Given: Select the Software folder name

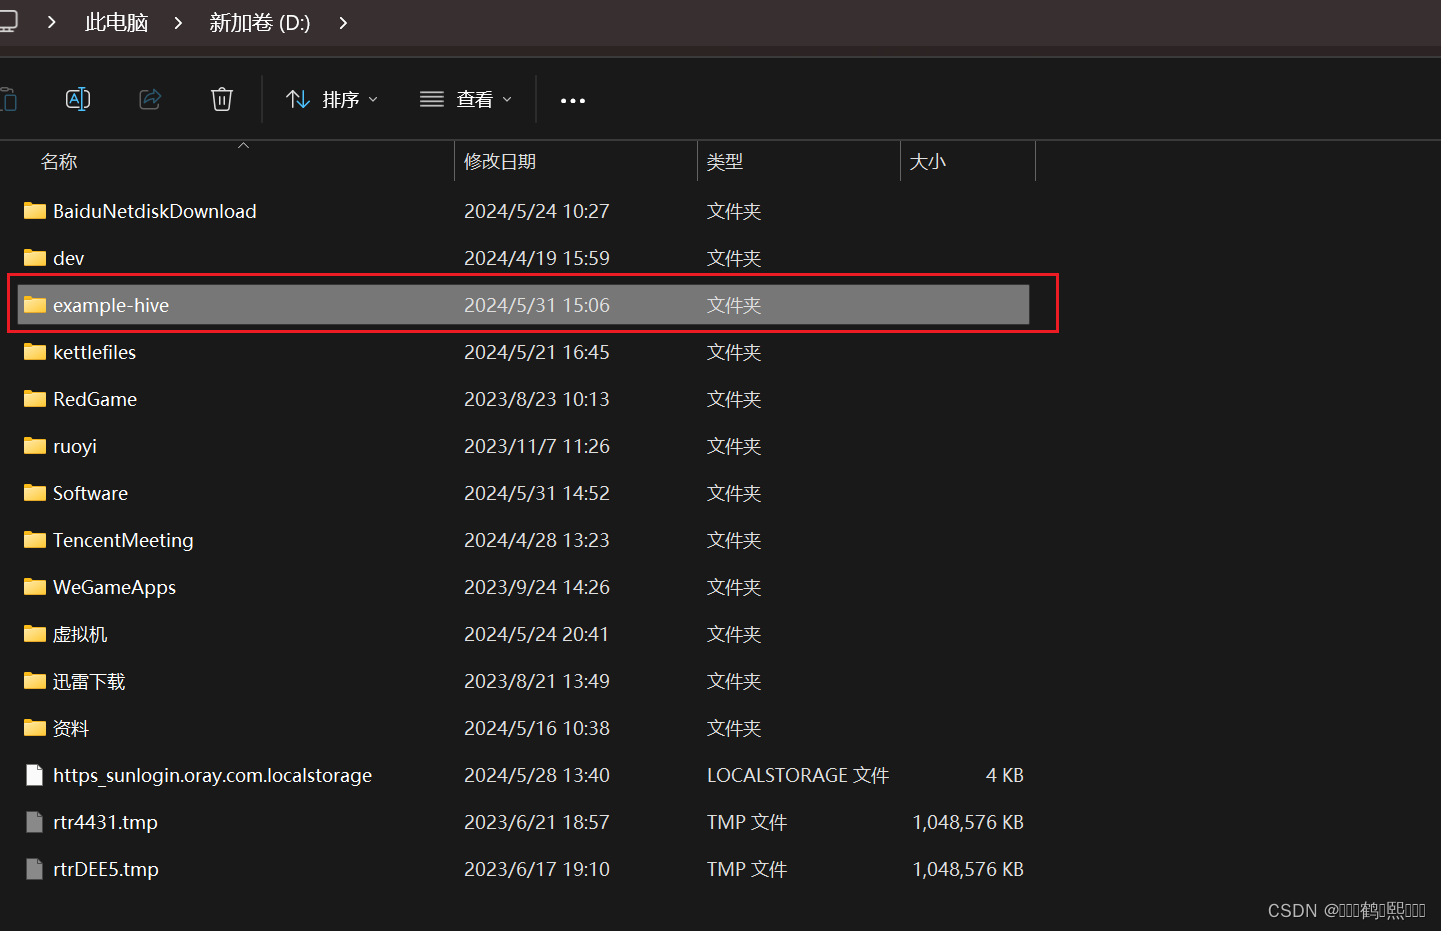Looking at the screenshot, I should point(90,493).
